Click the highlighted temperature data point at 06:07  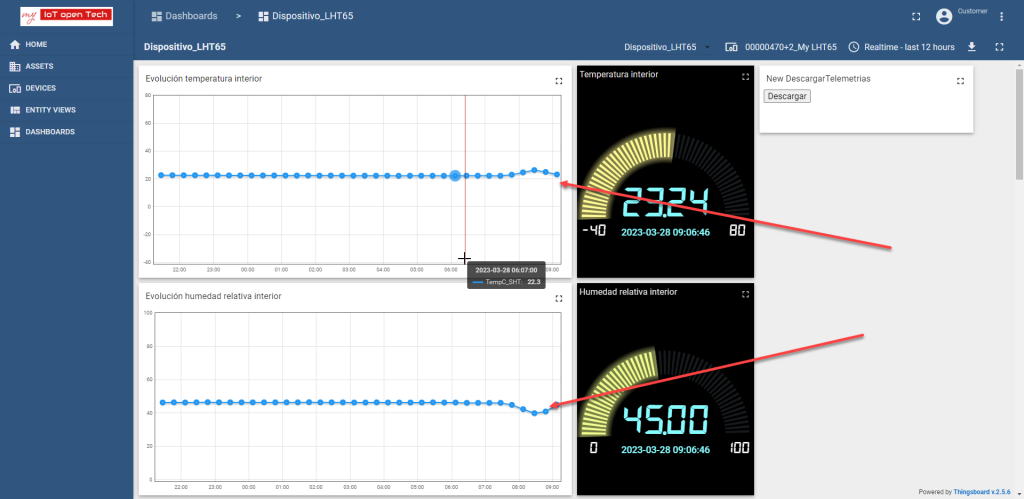click(x=455, y=175)
